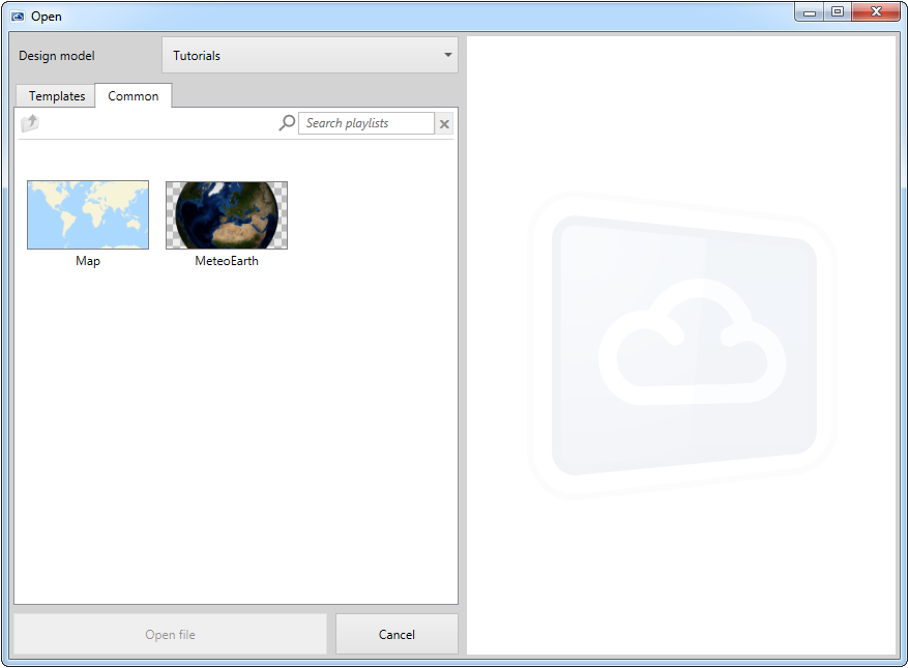908x668 pixels.
Task: Click the Open file button
Action: click(170, 634)
